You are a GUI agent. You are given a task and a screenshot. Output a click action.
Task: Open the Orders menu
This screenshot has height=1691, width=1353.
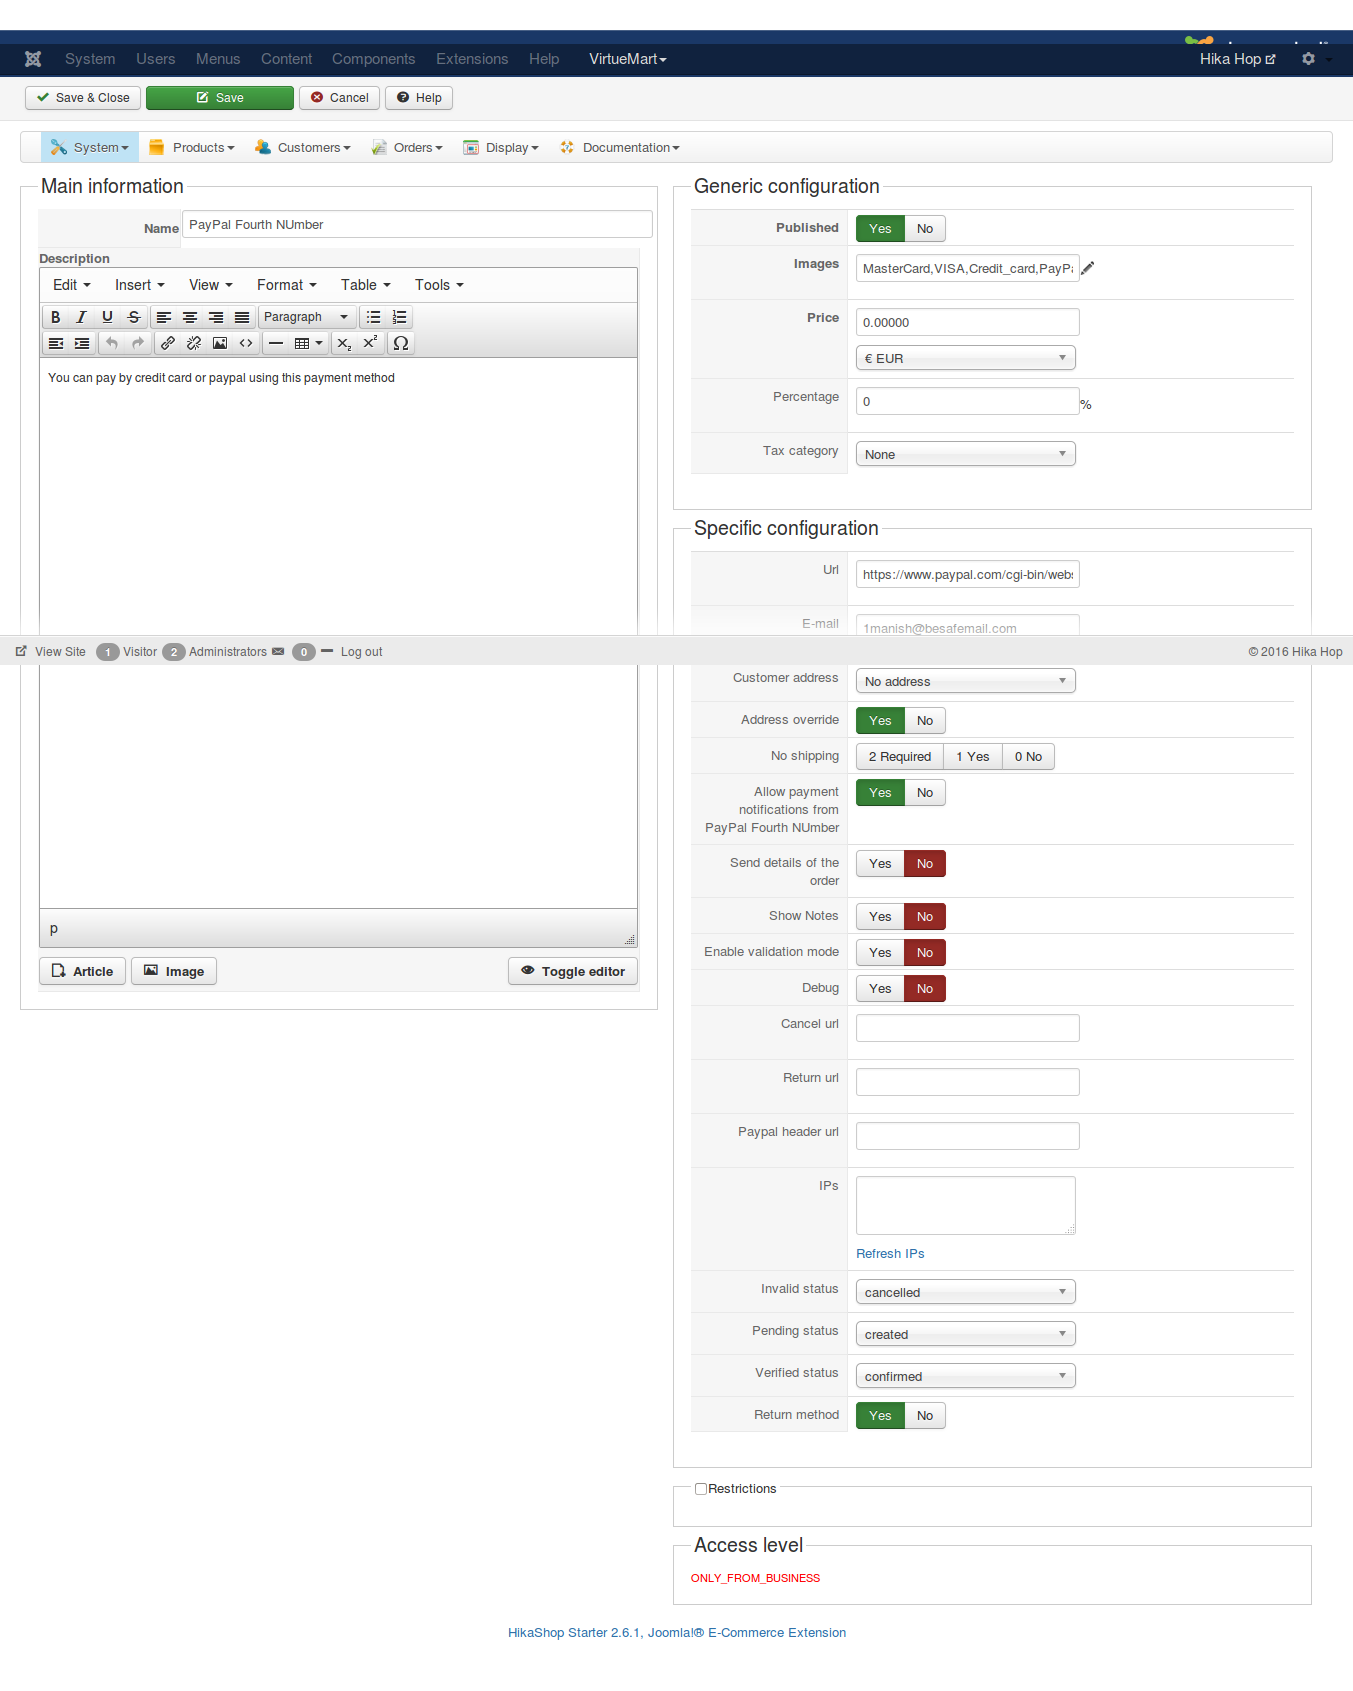407,148
